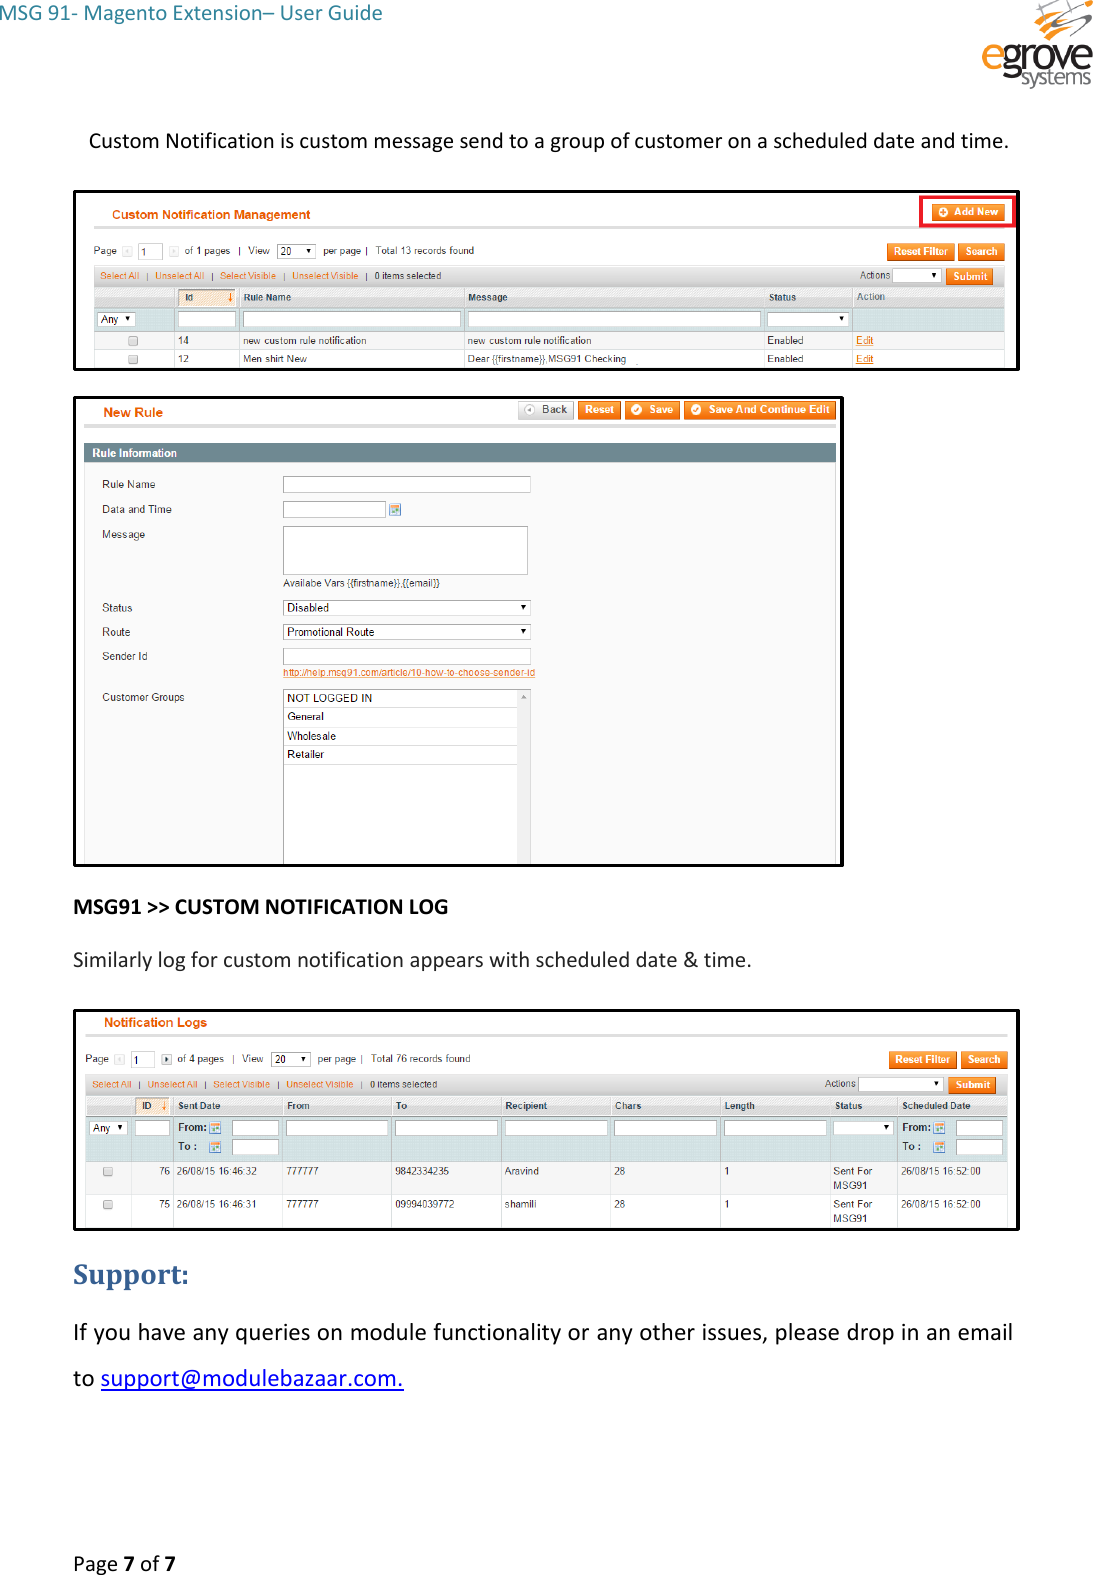Select NOT LOGGED IN customer group

pyautogui.click(x=400, y=698)
